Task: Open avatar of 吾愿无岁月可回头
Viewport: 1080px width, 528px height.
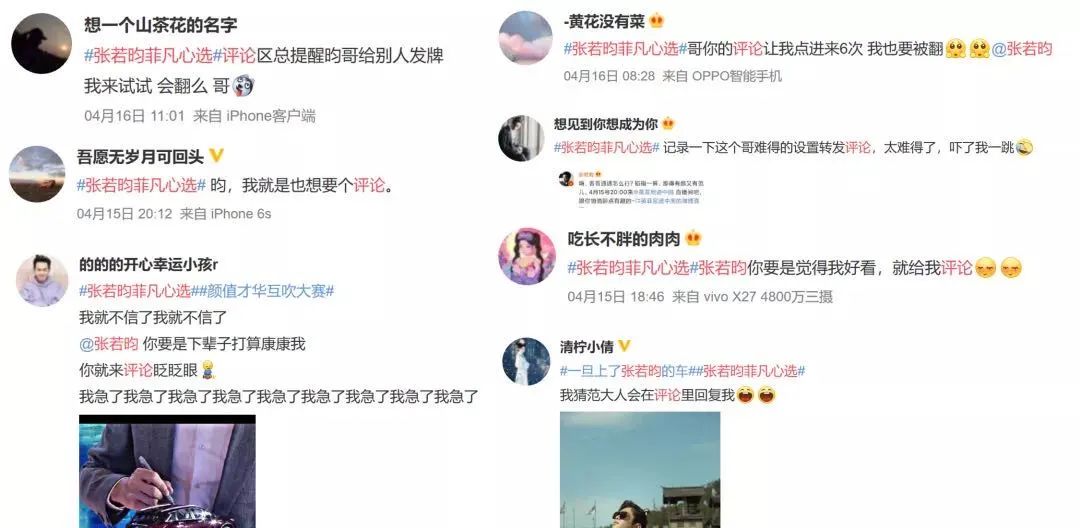Action: (x=37, y=174)
